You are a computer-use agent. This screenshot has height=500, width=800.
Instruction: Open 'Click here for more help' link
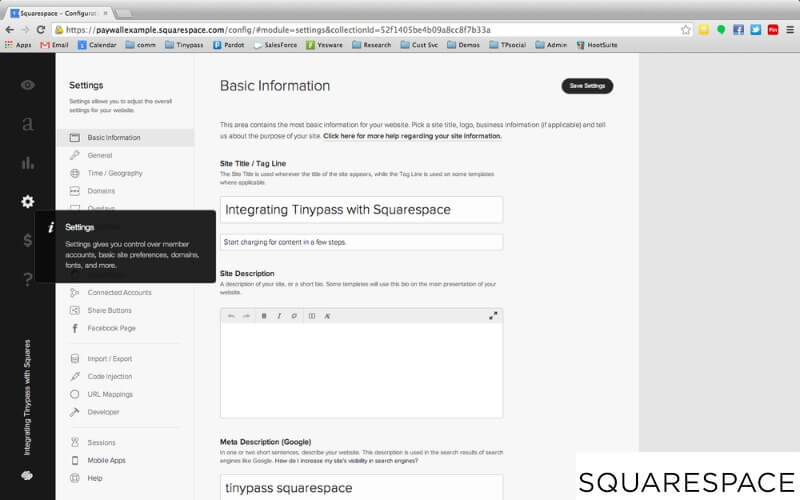click(412, 136)
